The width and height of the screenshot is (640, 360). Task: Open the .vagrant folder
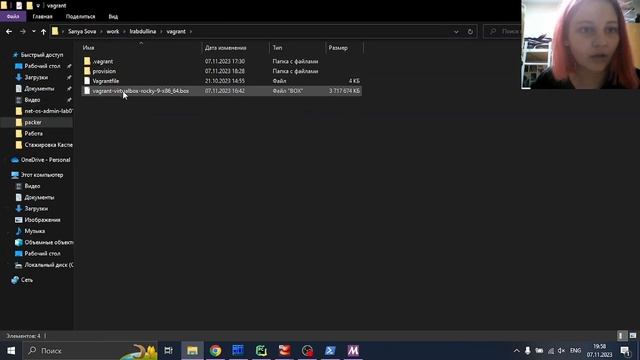pyautogui.click(x=102, y=61)
